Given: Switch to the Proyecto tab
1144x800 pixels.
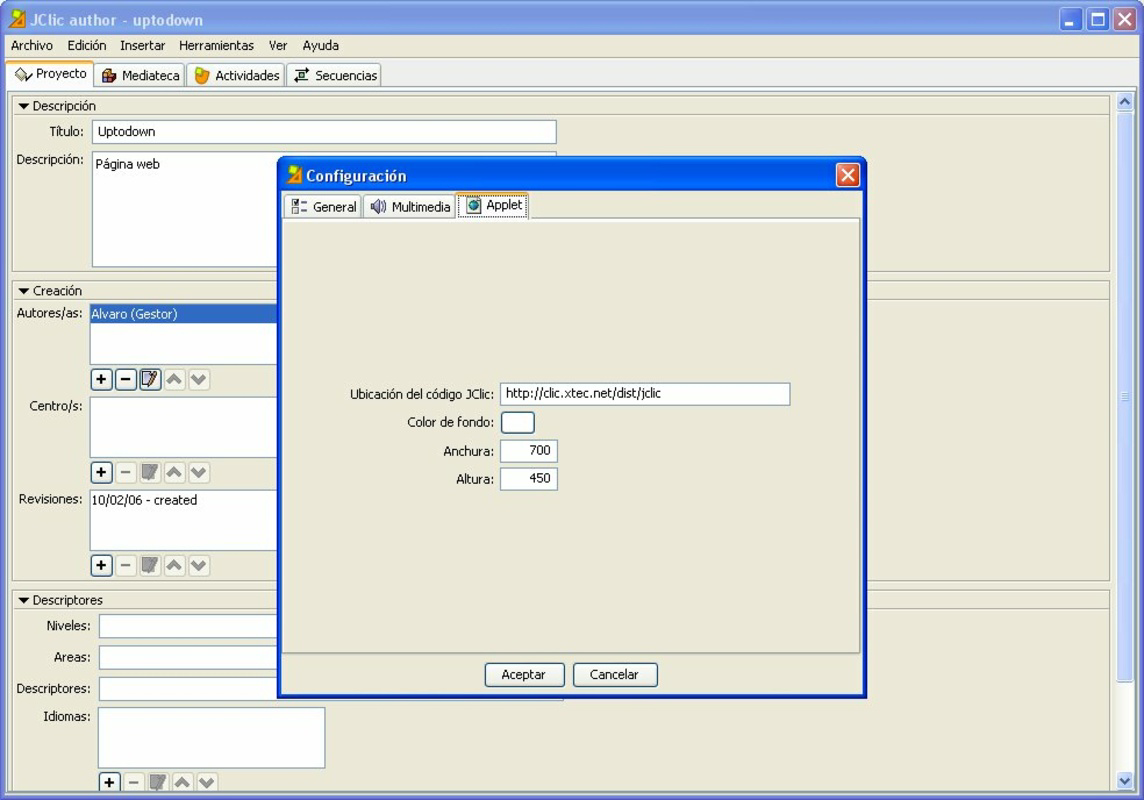Looking at the screenshot, I should click(x=50, y=74).
